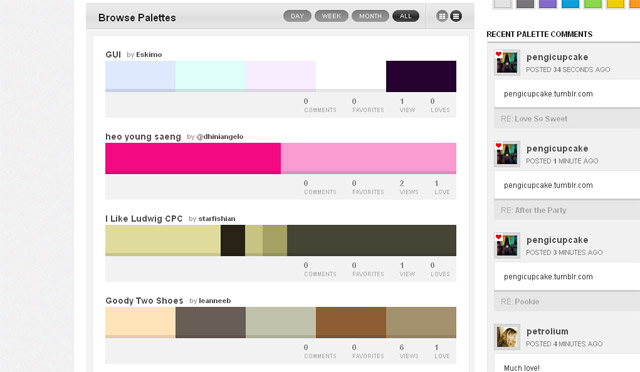Open I Like Ludwig CPC palette
The width and height of the screenshot is (640, 372).
coord(144,219)
